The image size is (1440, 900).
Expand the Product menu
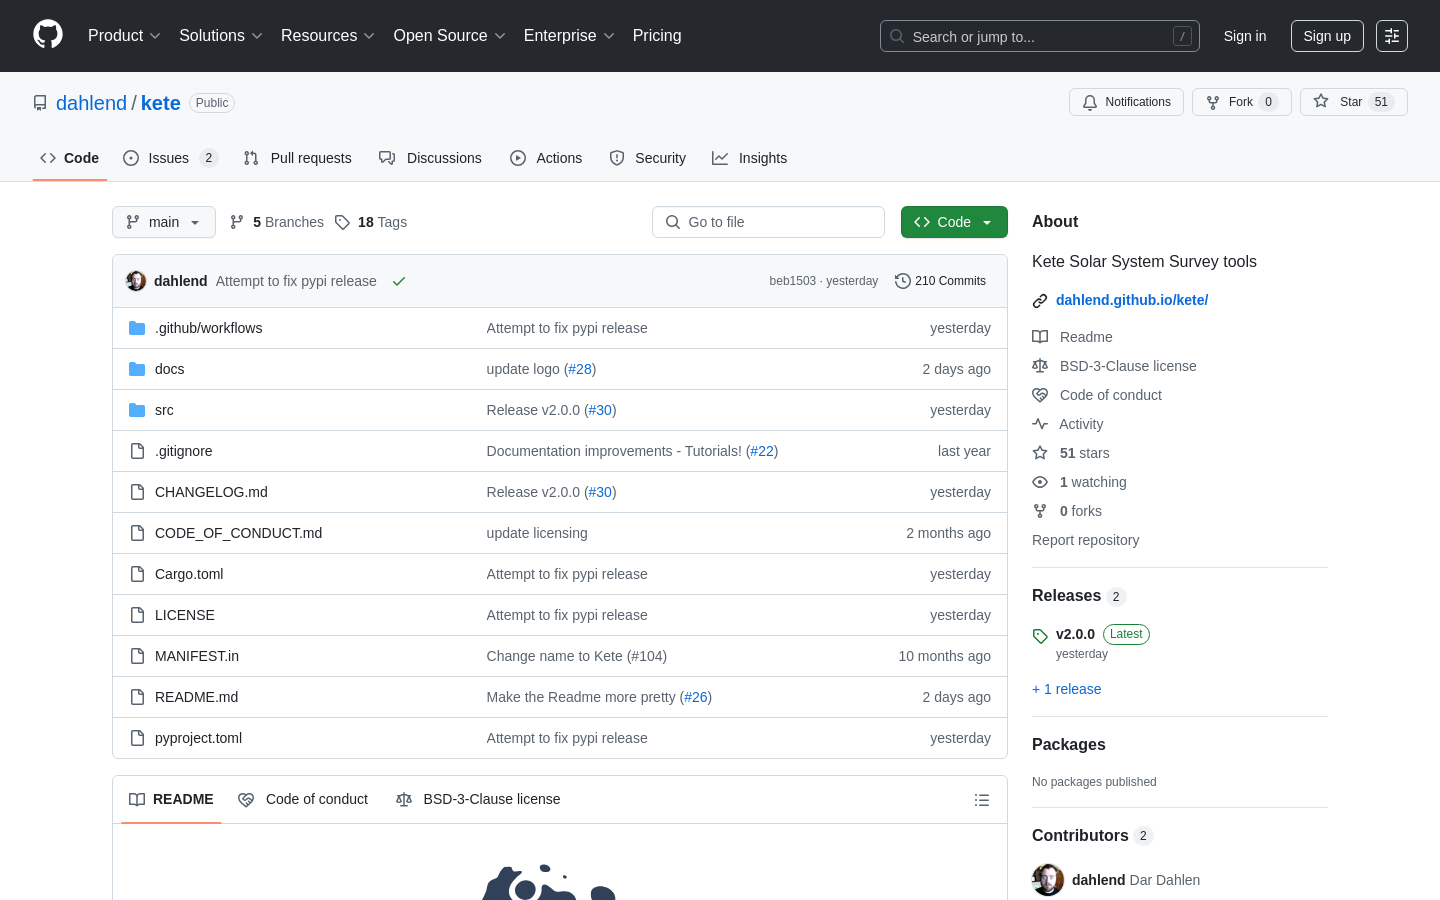pos(124,36)
